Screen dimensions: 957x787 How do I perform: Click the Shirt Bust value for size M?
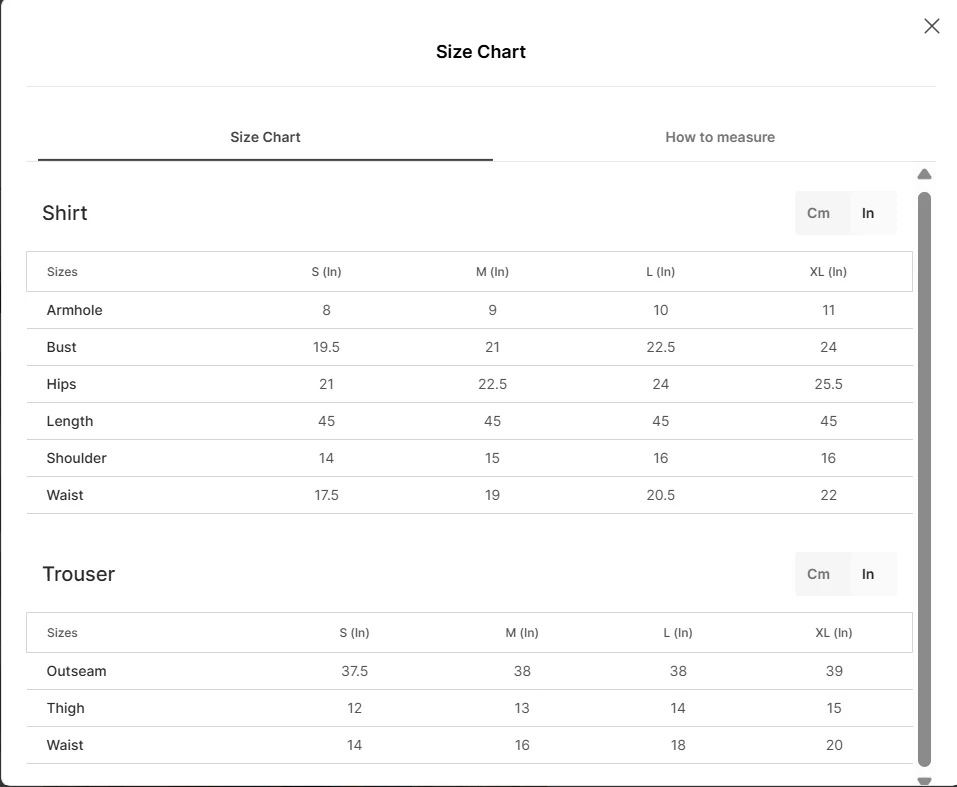click(x=492, y=347)
